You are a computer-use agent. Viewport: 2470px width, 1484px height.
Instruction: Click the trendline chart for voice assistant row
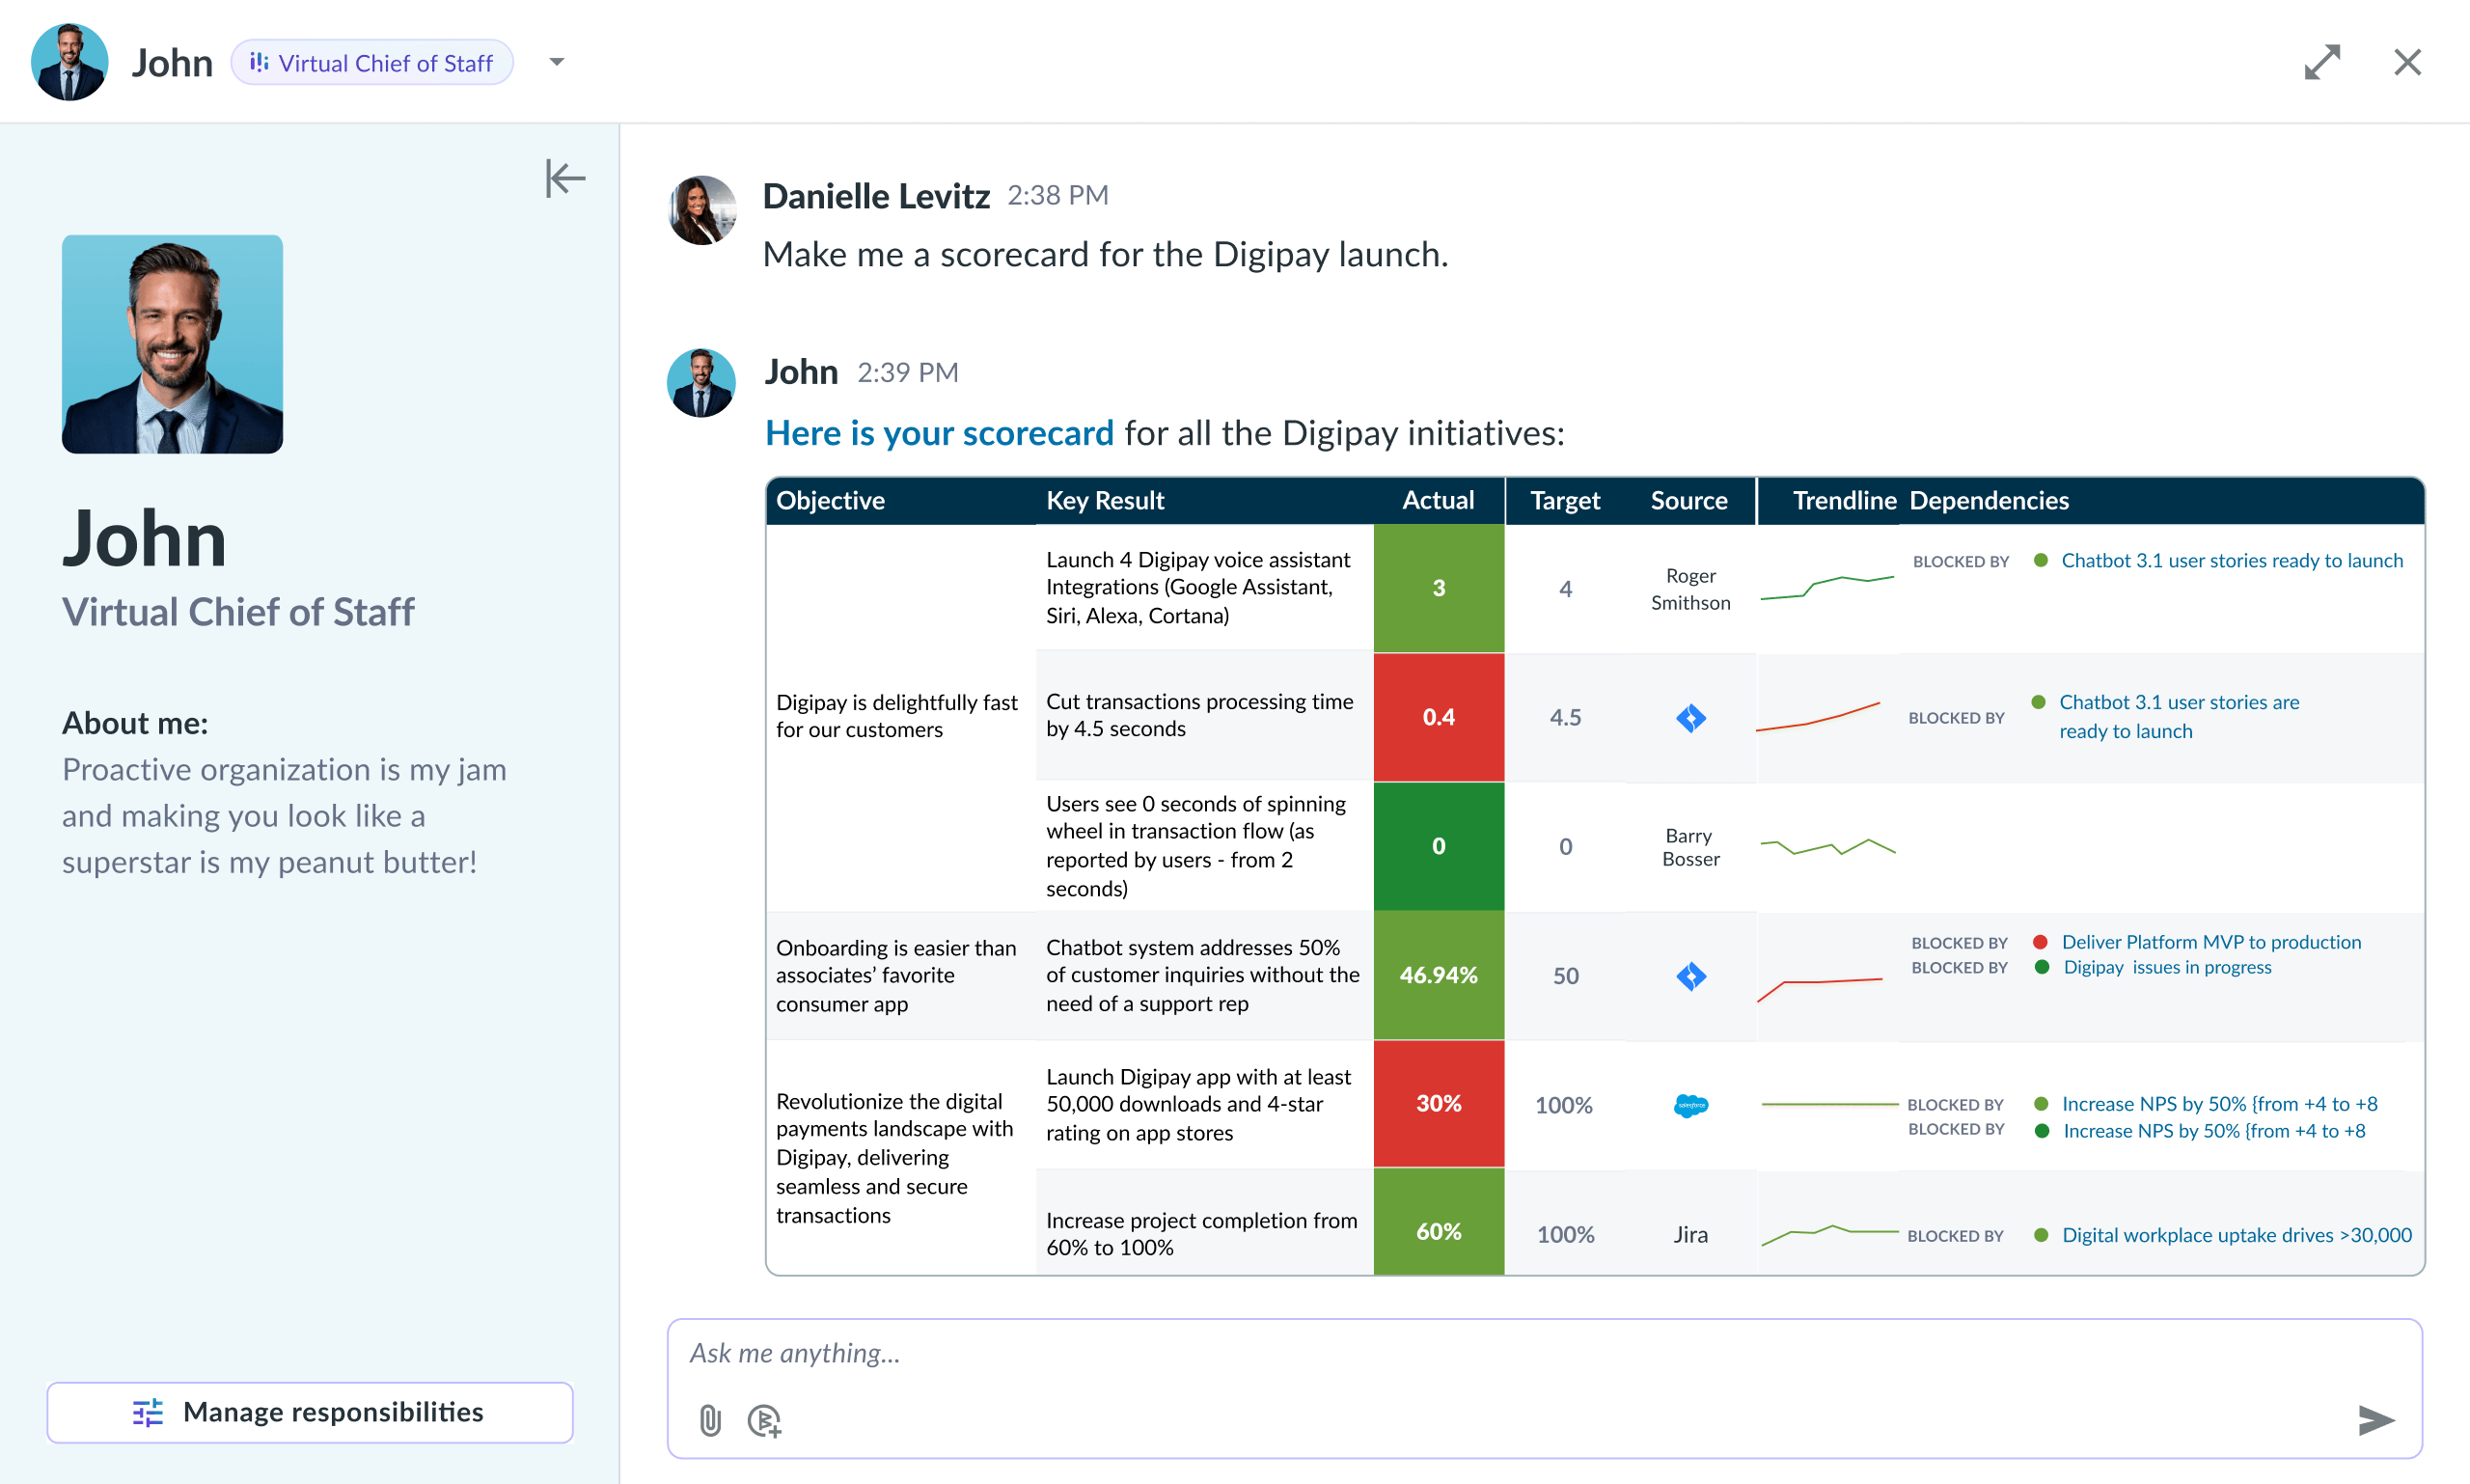click(x=1827, y=587)
